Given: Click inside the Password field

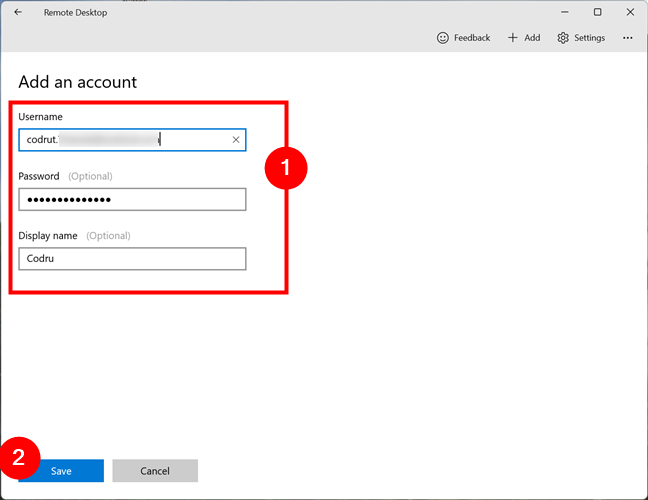Looking at the screenshot, I should pos(132,200).
